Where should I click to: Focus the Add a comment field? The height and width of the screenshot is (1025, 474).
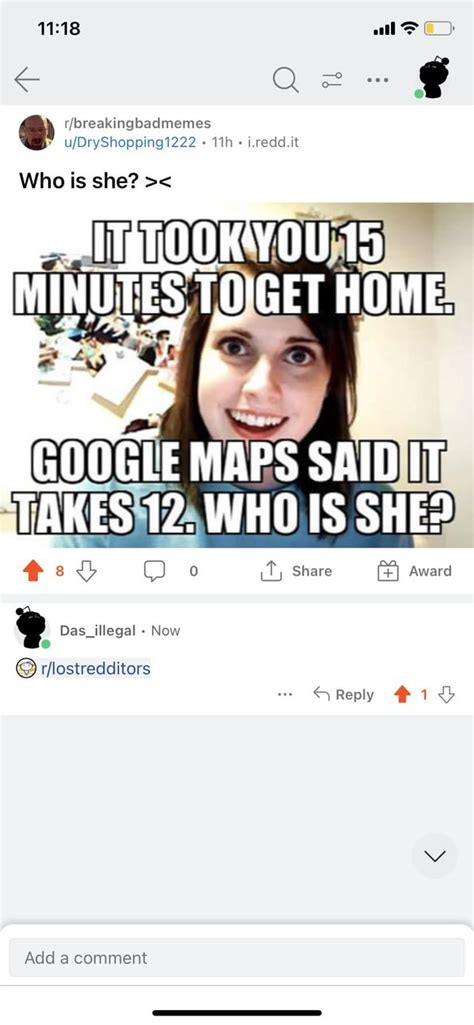237,958
